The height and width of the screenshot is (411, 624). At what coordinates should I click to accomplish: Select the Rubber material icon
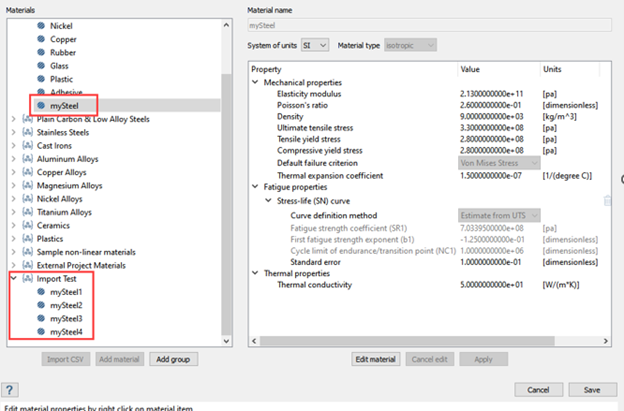click(x=41, y=52)
